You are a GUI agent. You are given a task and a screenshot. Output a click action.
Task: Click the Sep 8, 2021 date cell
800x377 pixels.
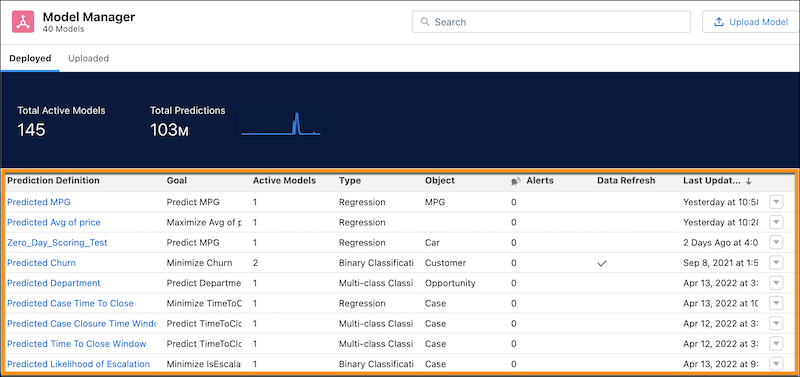tap(720, 263)
